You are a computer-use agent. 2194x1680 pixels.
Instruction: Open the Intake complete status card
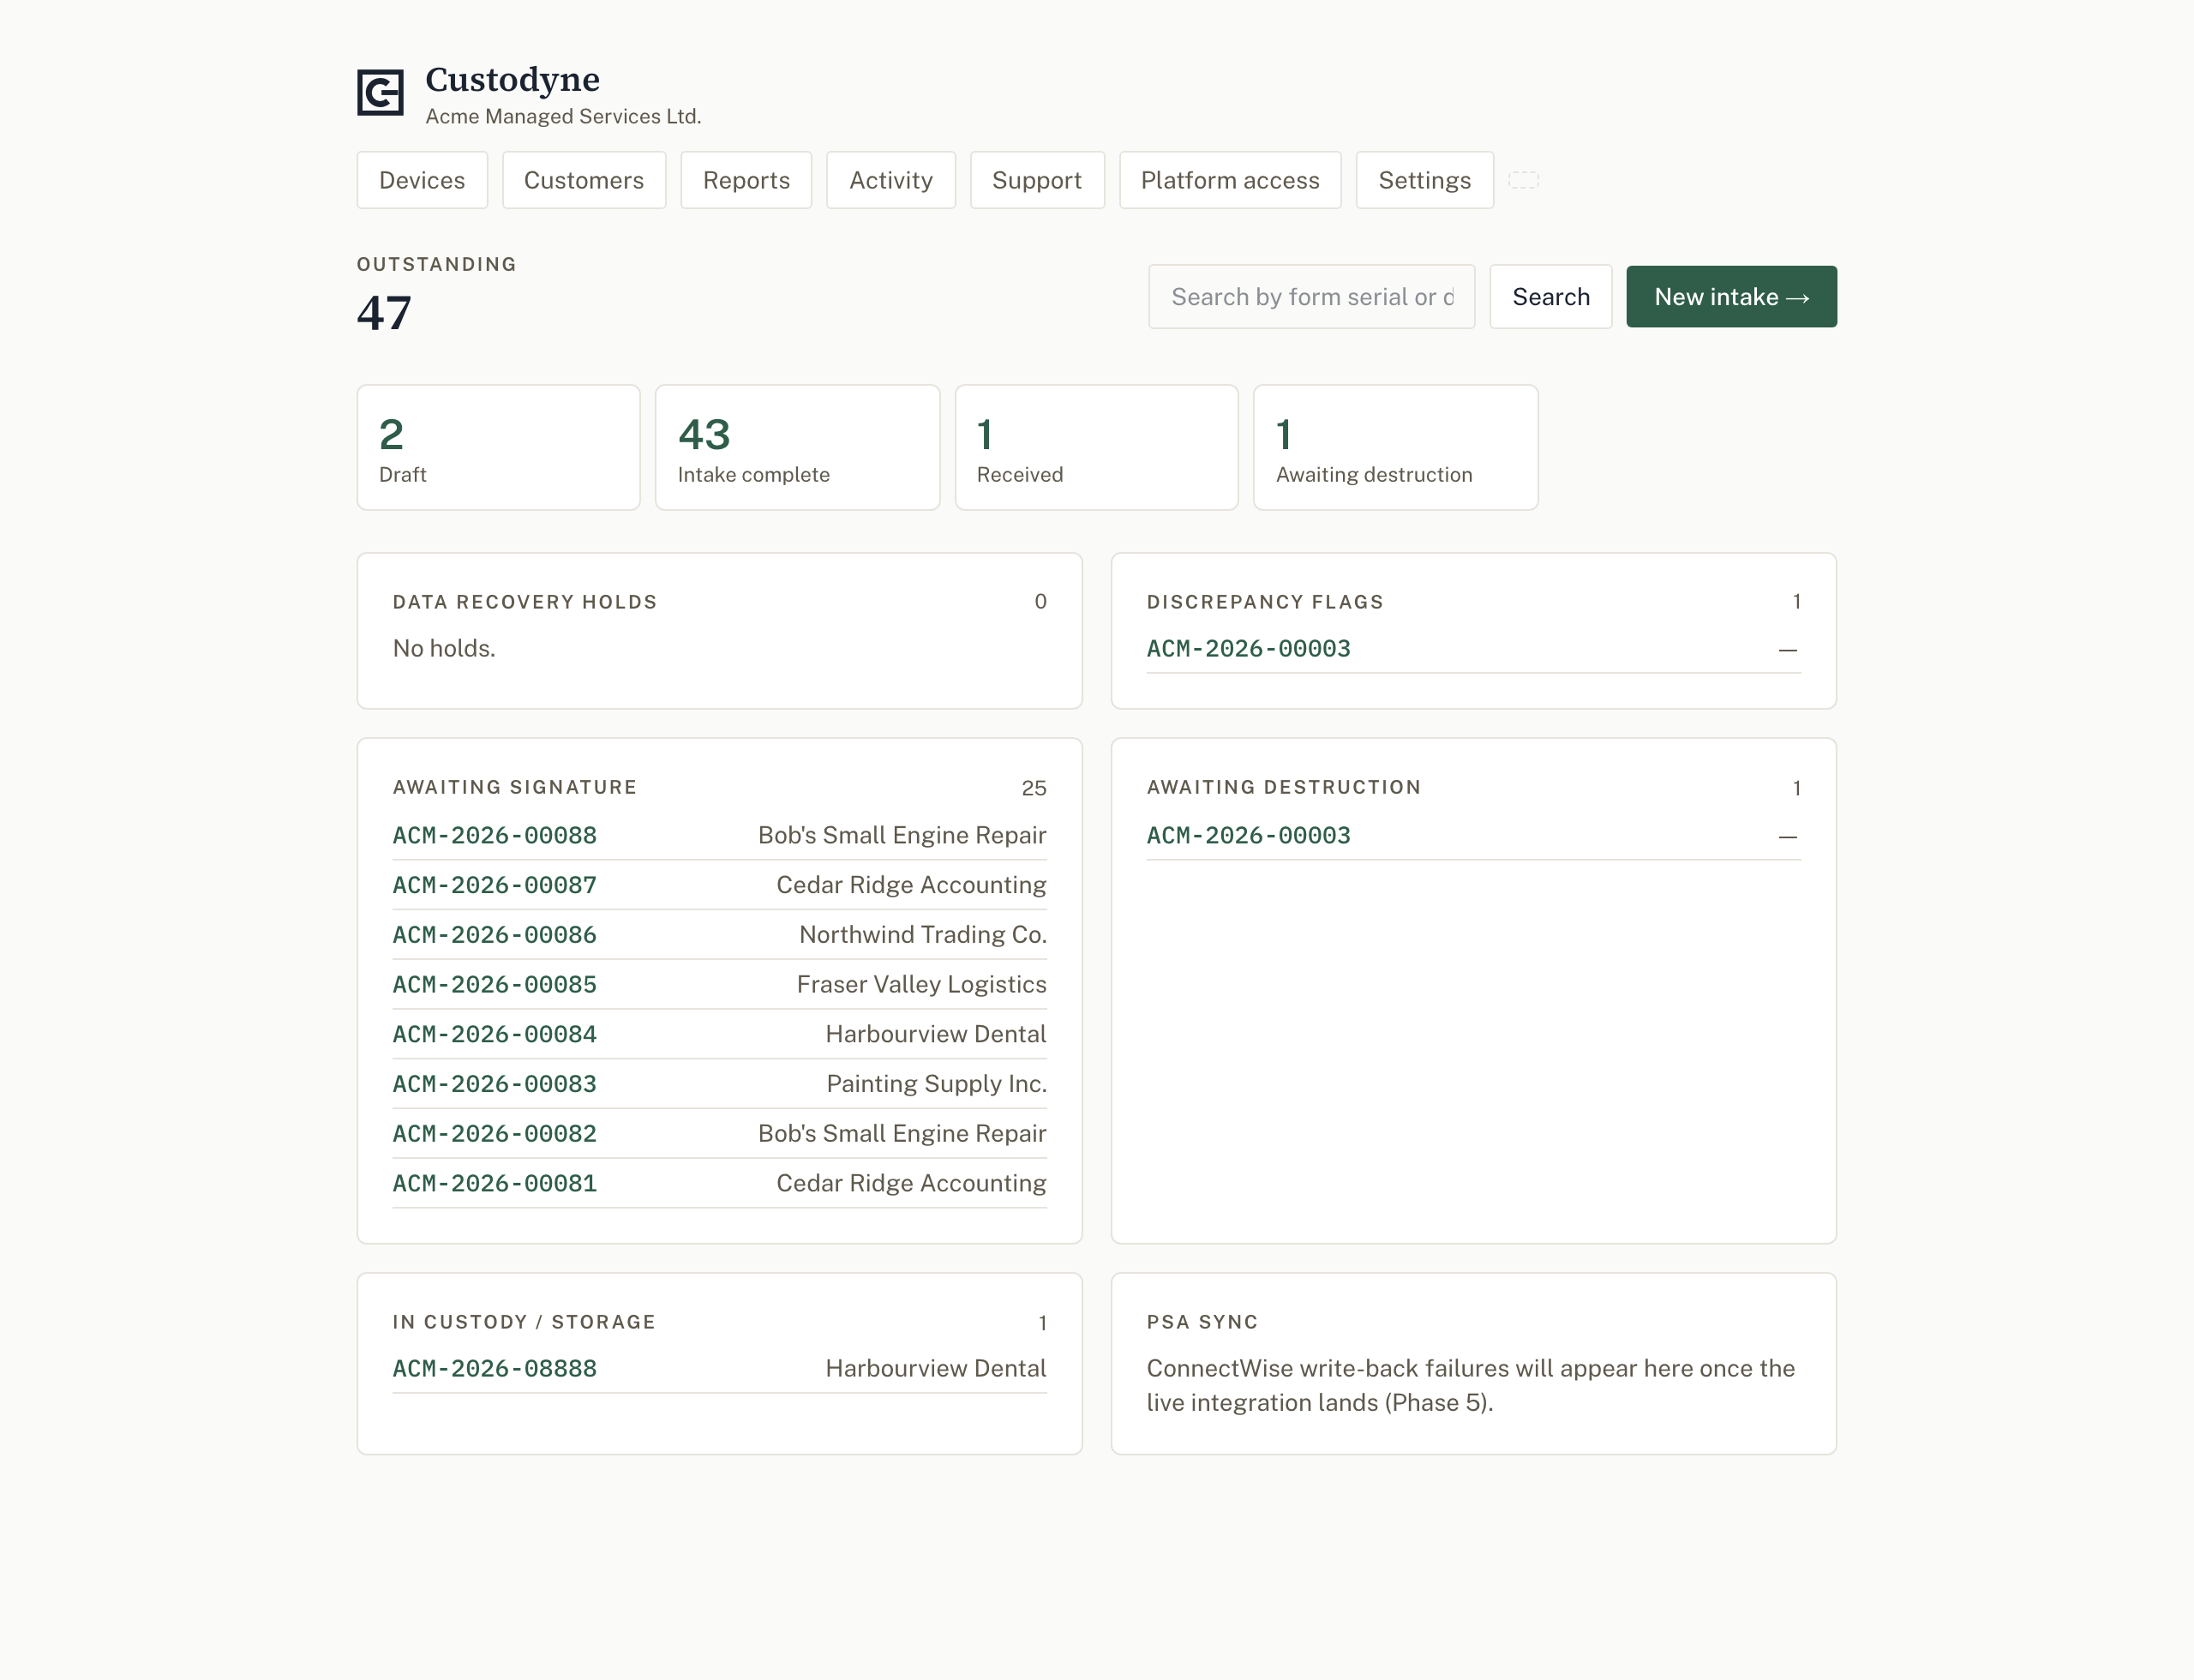tap(798, 448)
